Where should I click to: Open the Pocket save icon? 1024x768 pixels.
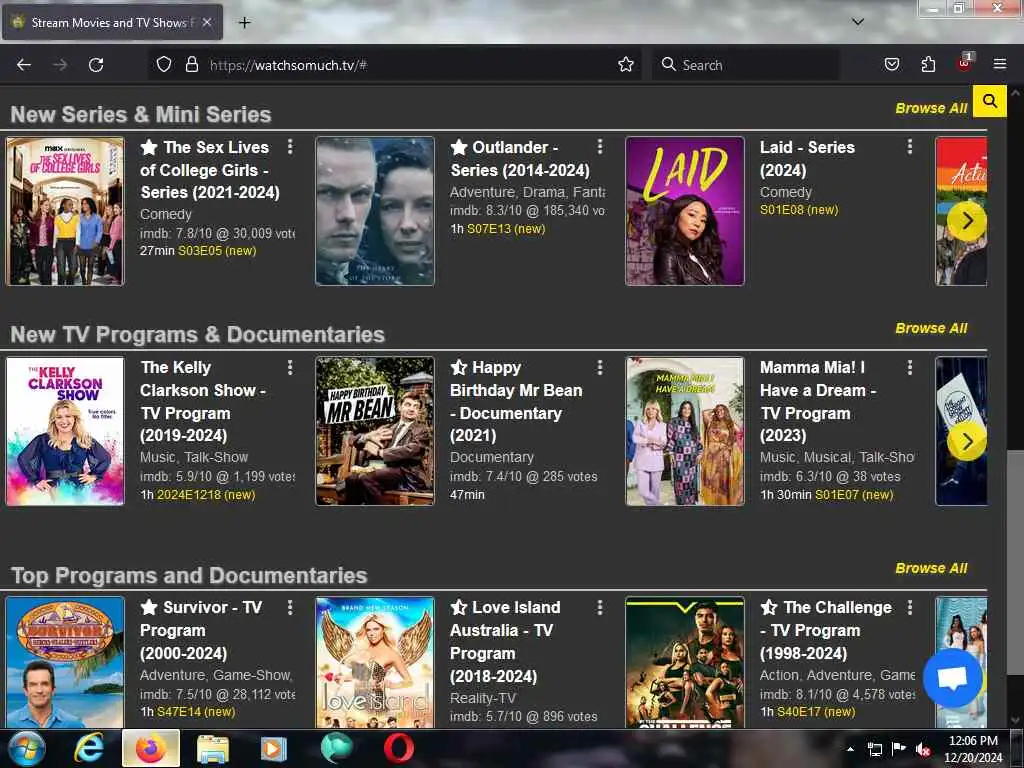tap(891, 65)
